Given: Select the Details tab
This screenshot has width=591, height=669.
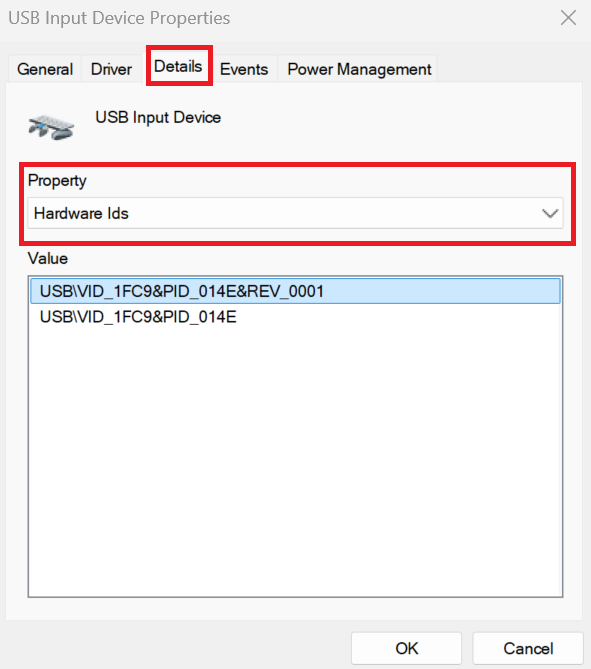Looking at the screenshot, I should [x=178, y=66].
